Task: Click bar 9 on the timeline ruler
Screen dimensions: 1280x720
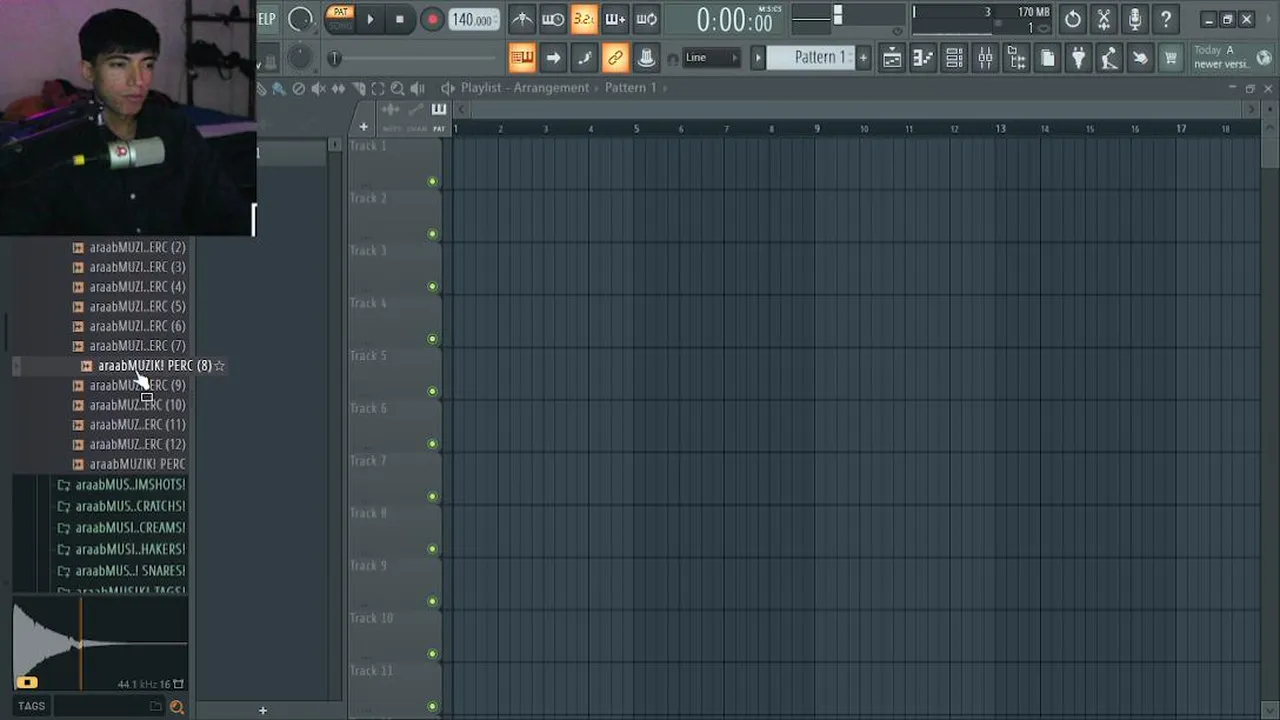Action: coord(817,128)
